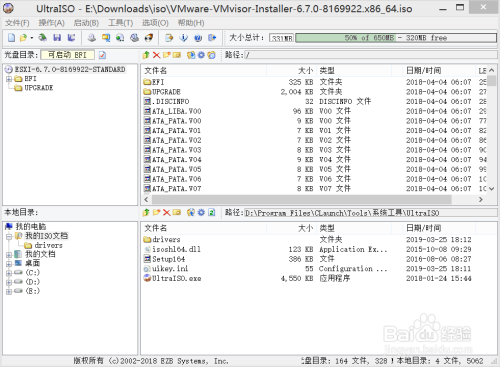Image resolution: width=500 pixels, height=367 pixels.
Task: Expand the (C:) drive node
Action: point(9,273)
